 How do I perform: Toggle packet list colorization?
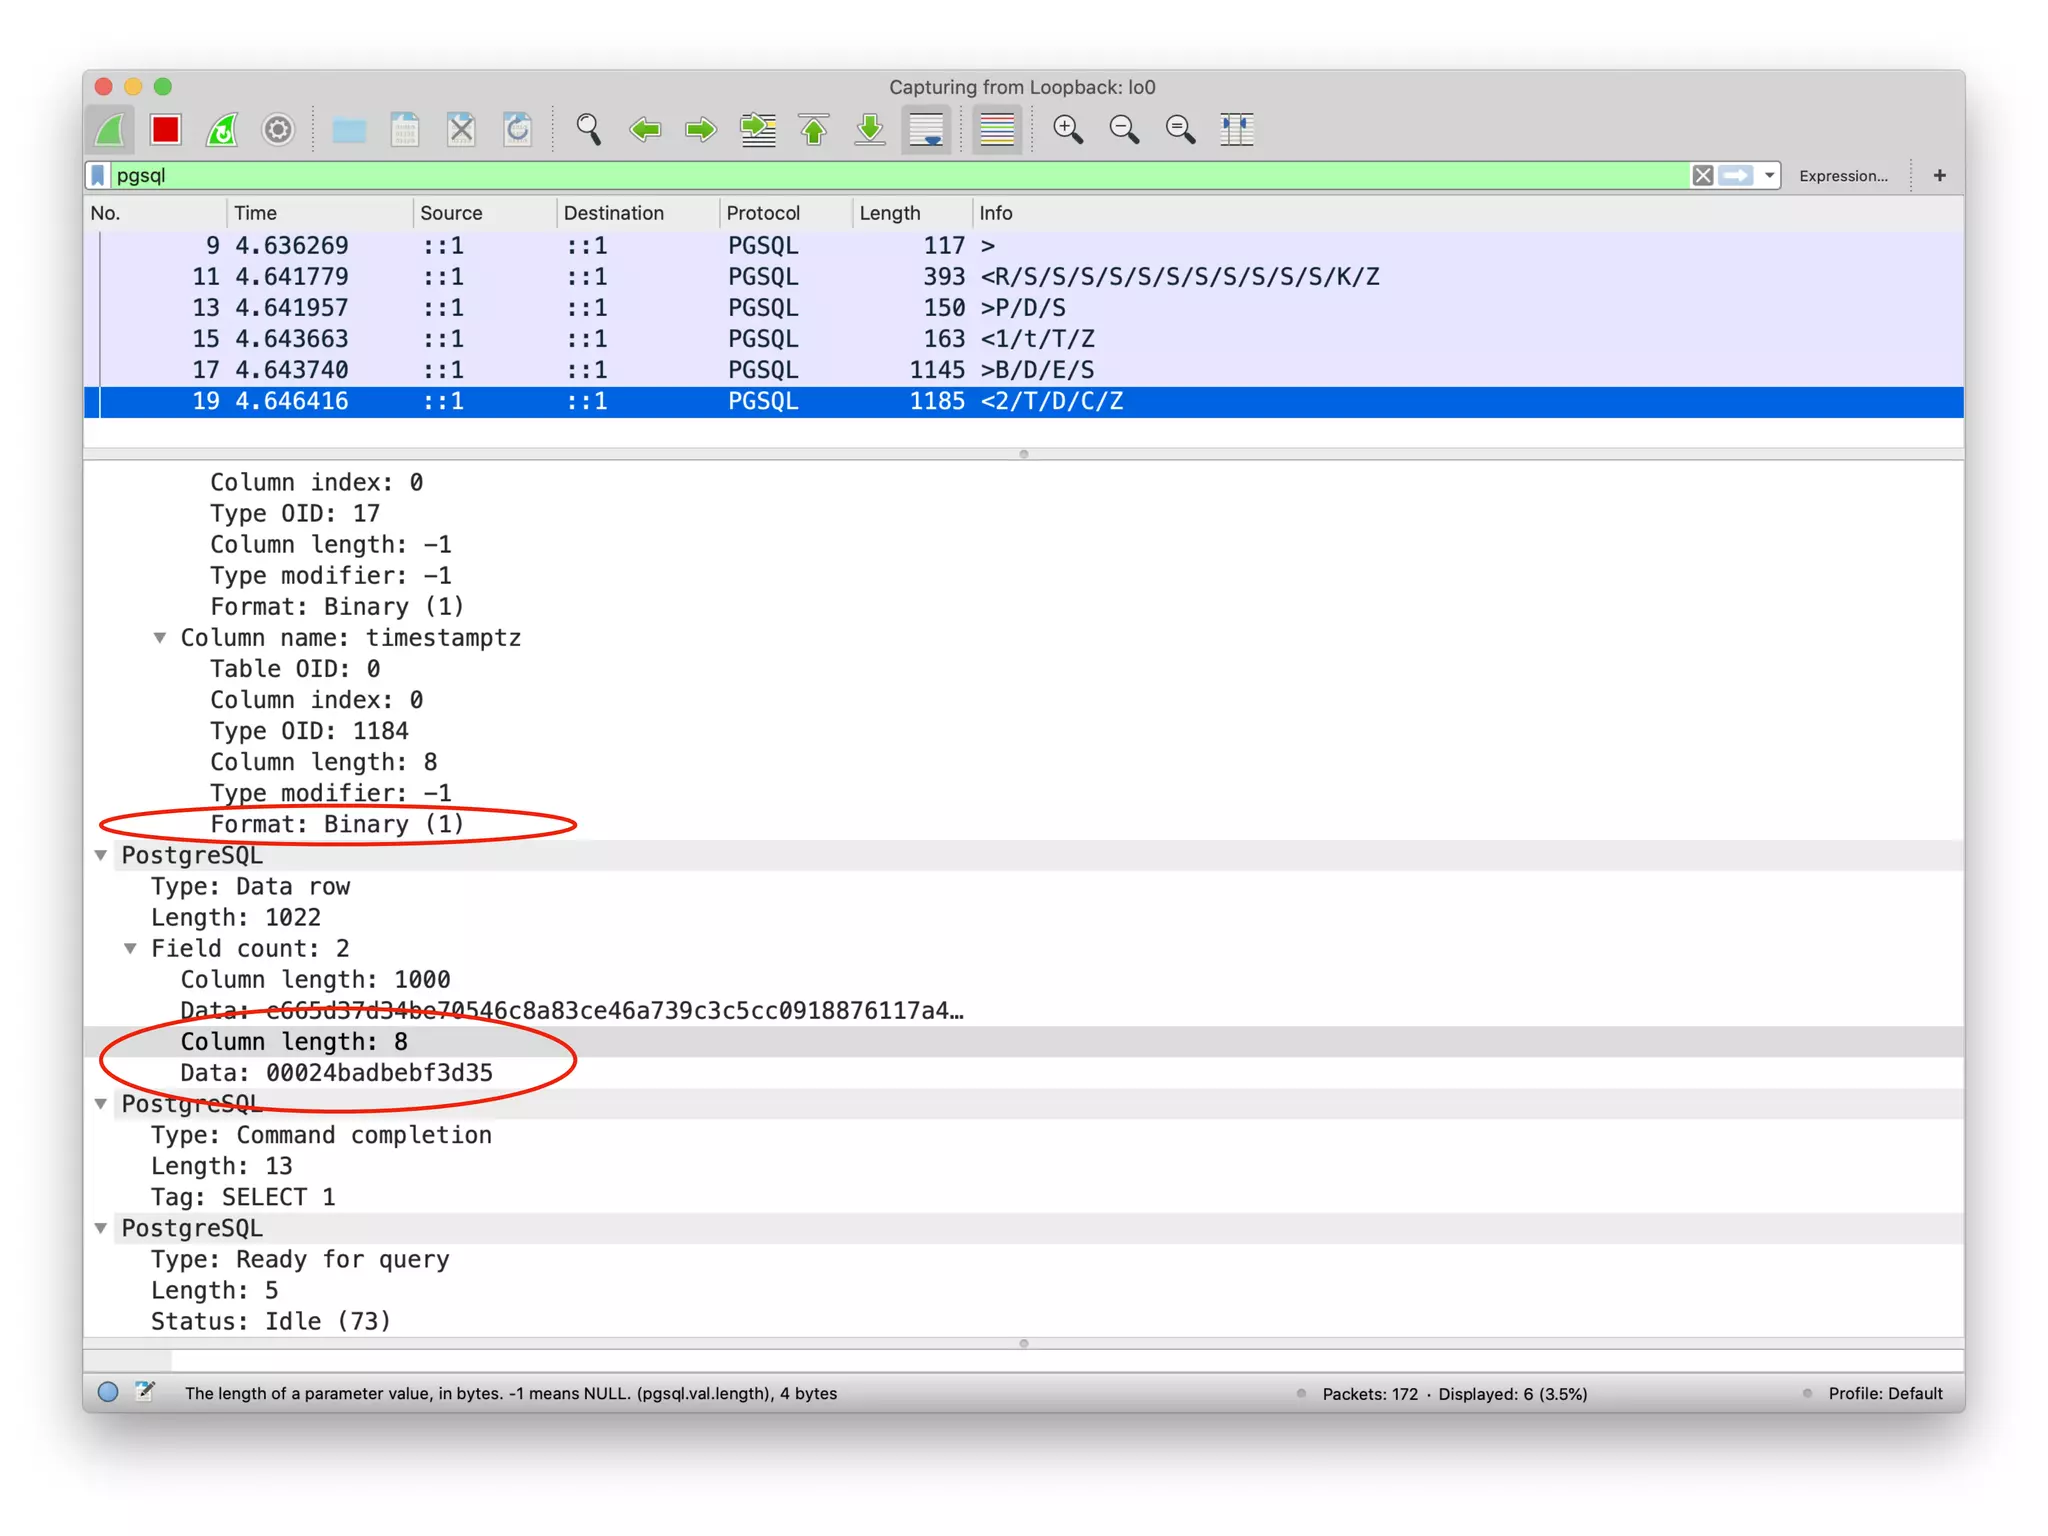(x=997, y=130)
